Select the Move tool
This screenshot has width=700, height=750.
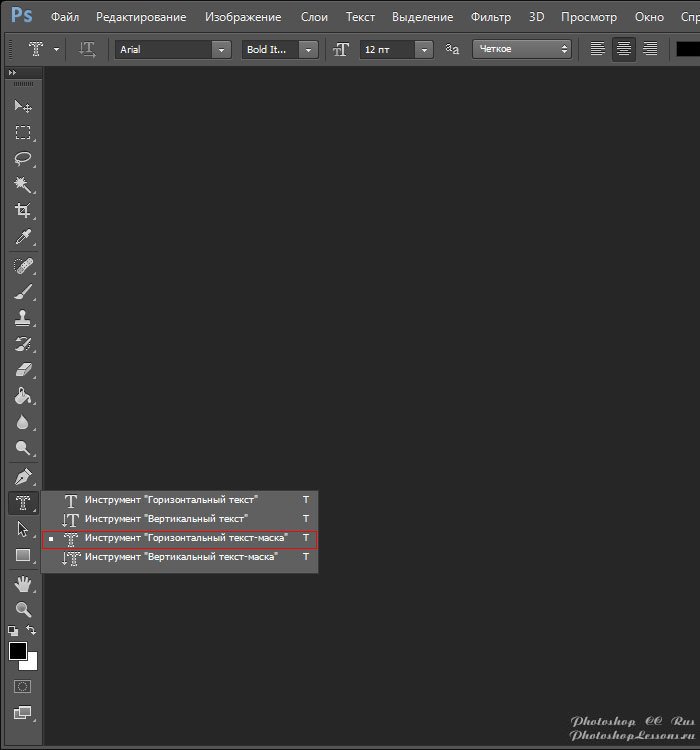[x=22, y=106]
